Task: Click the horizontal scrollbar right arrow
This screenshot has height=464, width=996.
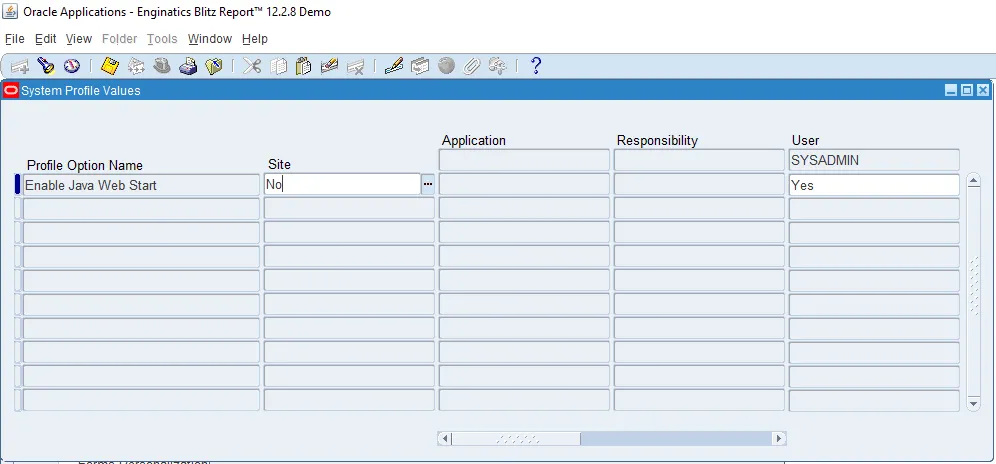Action: coord(778,439)
